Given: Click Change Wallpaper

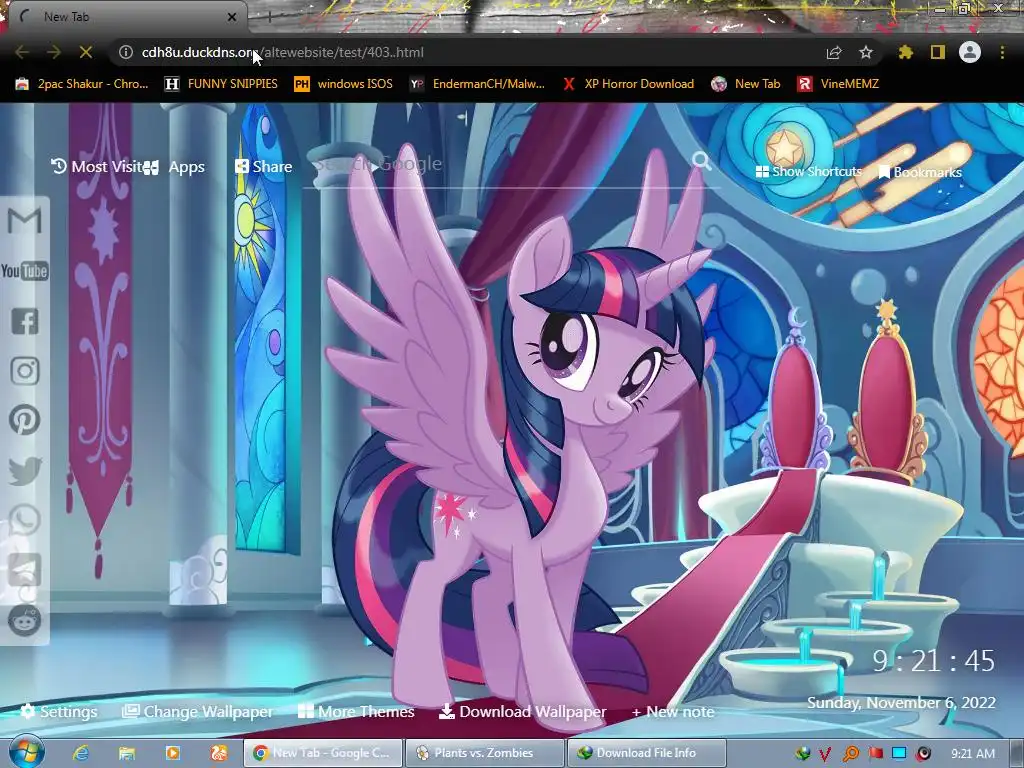Looking at the screenshot, I should click(x=197, y=711).
